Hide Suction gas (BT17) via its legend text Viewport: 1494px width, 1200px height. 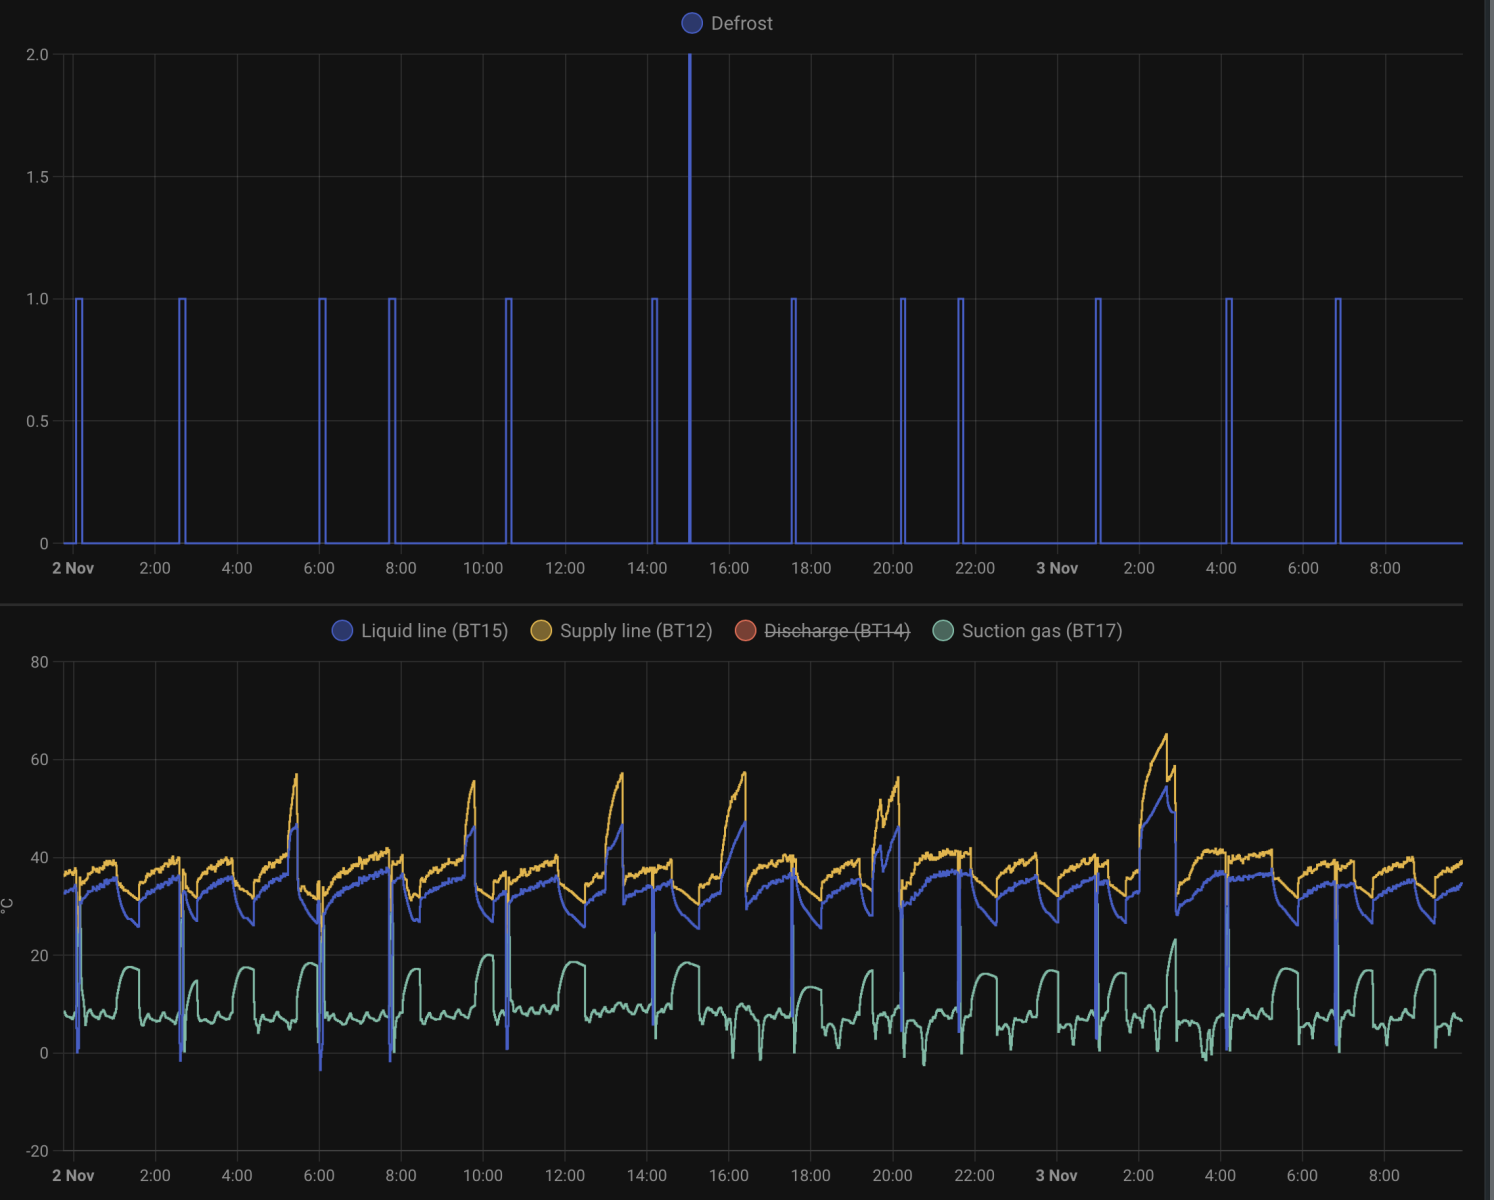pos(1041,631)
